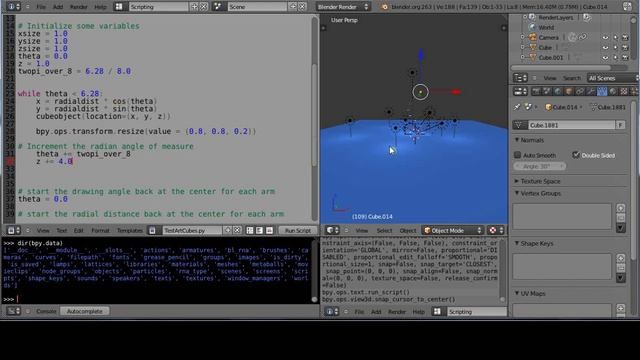The width and height of the screenshot is (640, 360).
Task: Open the Object menu in the 3D view
Action: pyautogui.click(x=407, y=230)
